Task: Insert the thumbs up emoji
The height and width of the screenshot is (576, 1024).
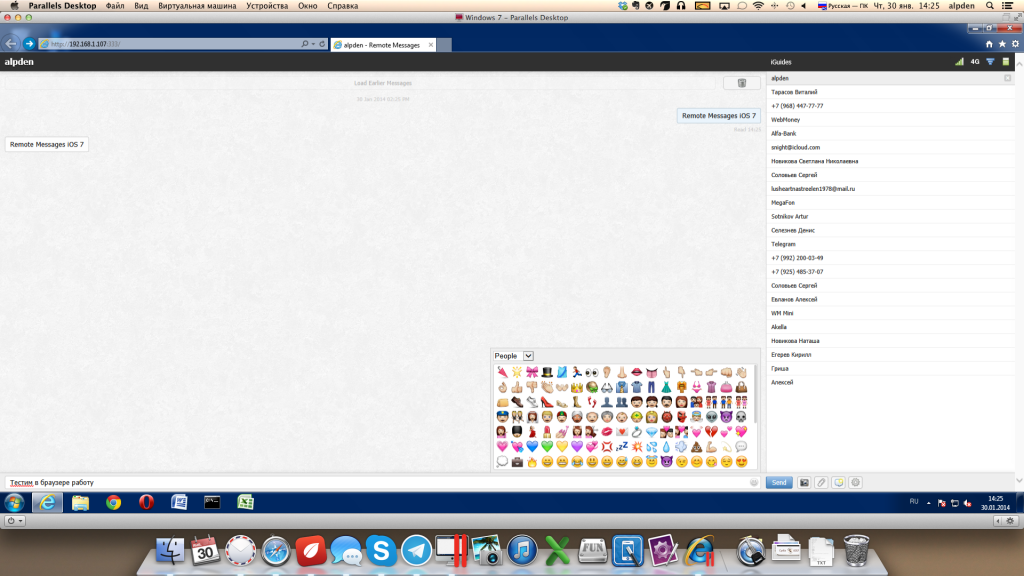Action: 517,387
